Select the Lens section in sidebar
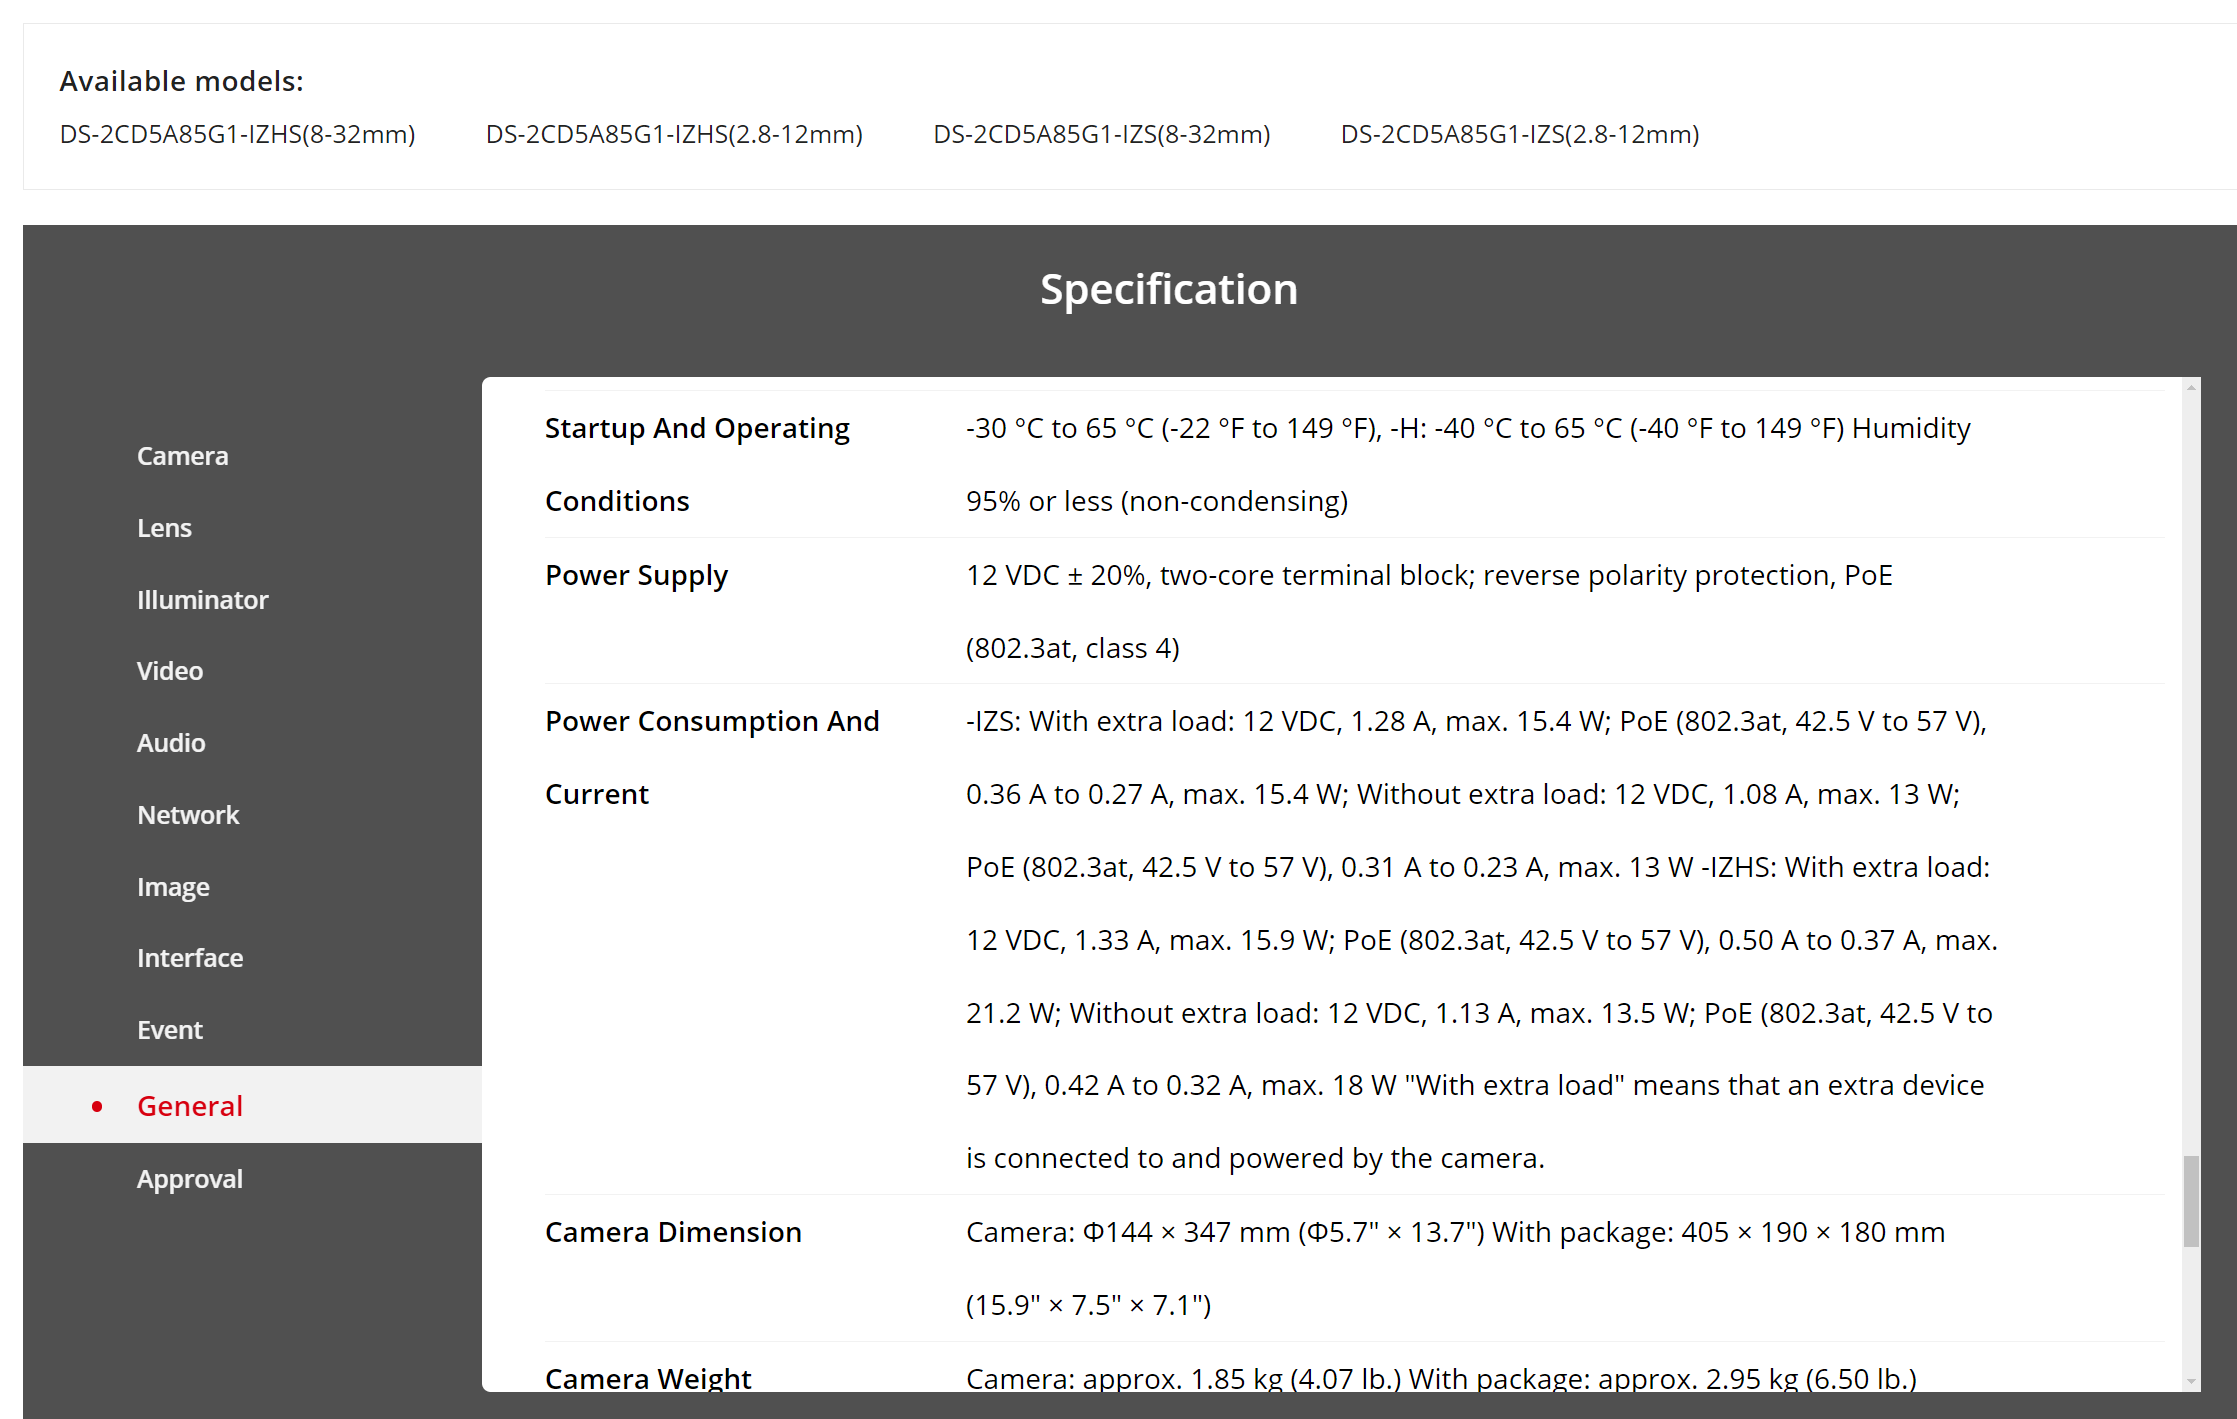The height and width of the screenshot is (1419, 2237). [x=163, y=527]
